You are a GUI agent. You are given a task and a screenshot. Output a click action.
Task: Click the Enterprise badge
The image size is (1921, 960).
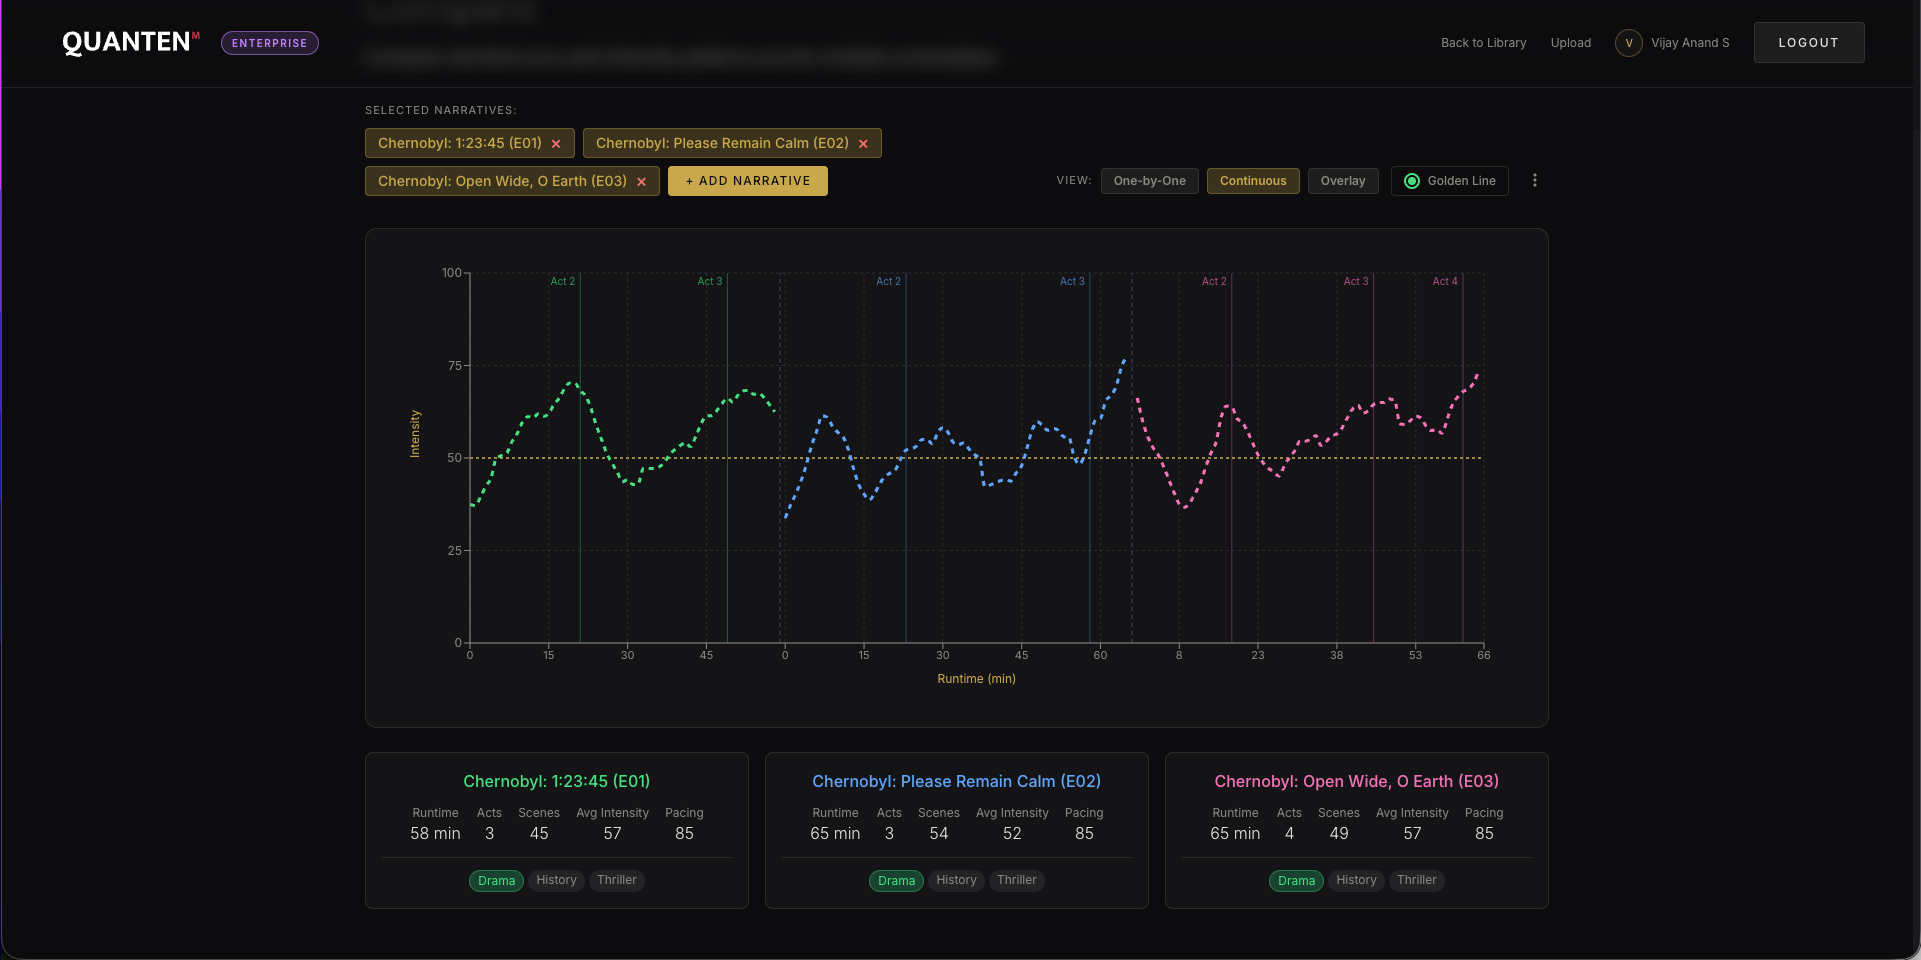click(269, 43)
